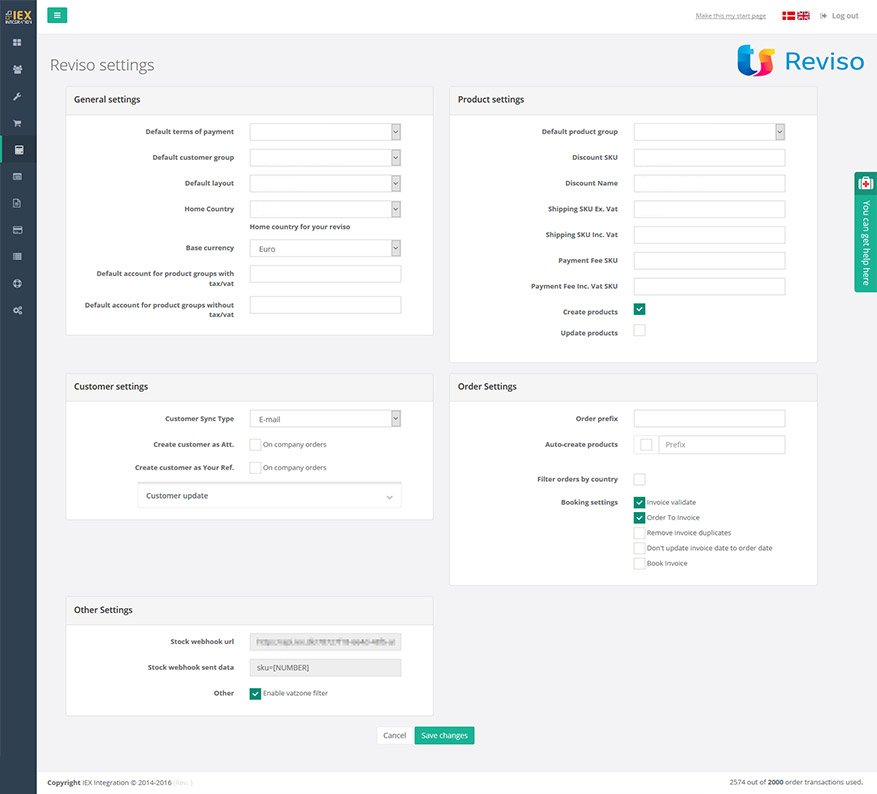877x794 pixels.
Task: Open the Base currency dropdown
Action: click(x=325, y=248)
